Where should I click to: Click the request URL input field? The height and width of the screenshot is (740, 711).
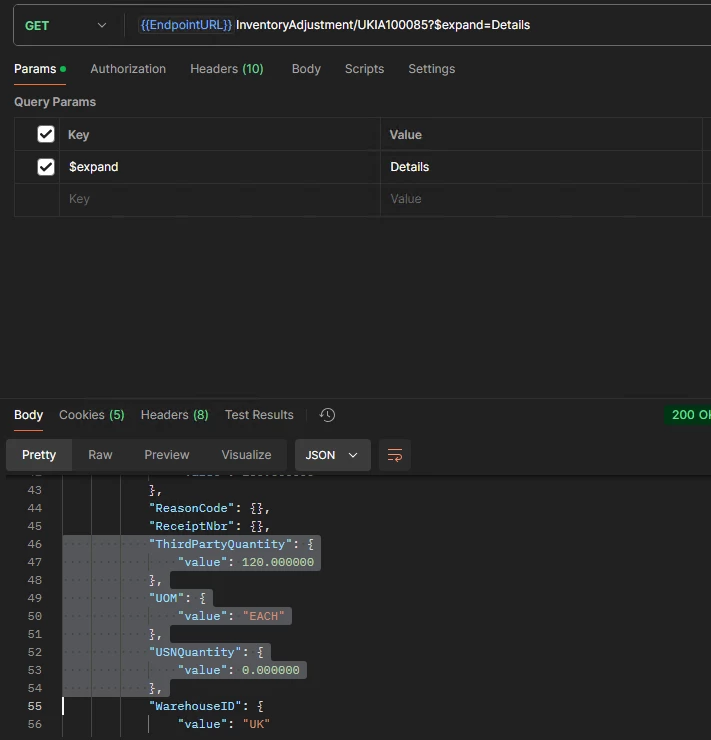pos(420,25)
